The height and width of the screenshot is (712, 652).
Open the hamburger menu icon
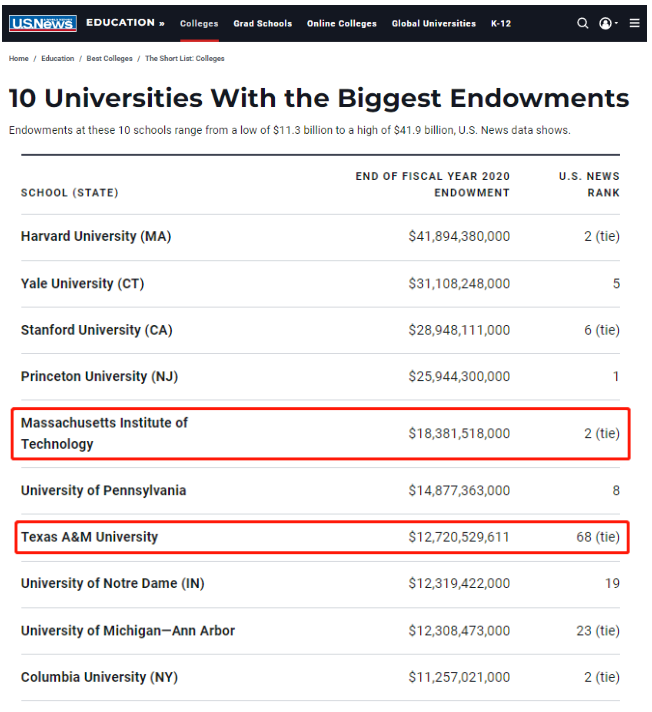634,23
